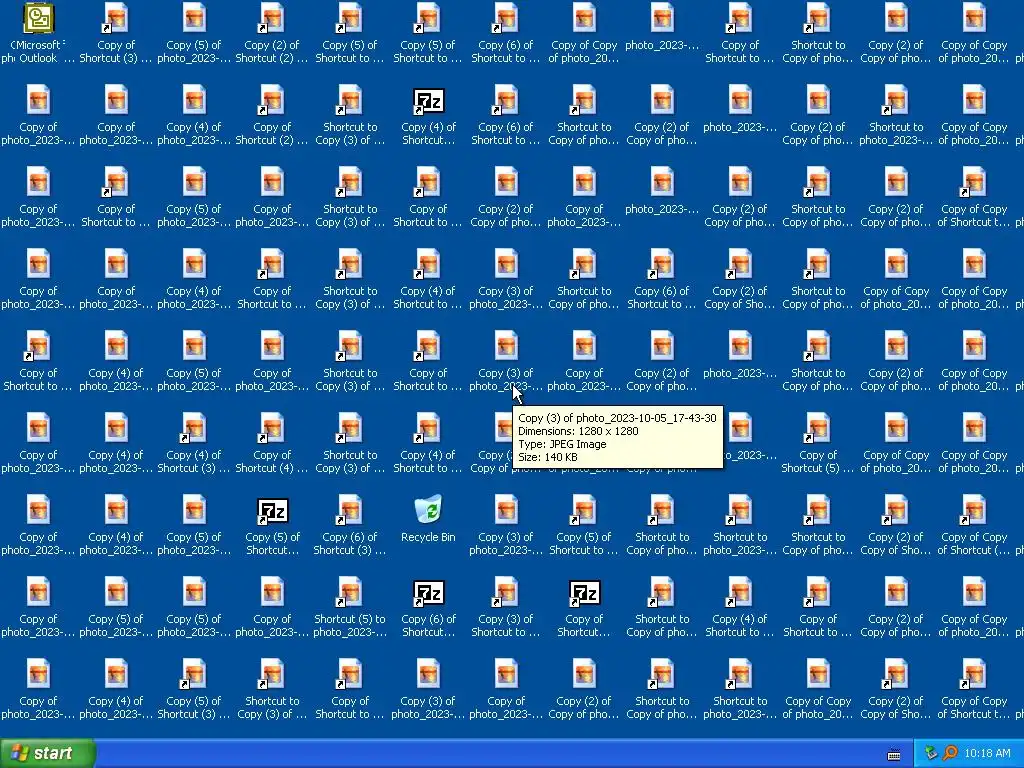Select the 7z icon labeled Copy (5) of Shortcut
The height and width of the screenshot is (768, 1024).
(x=272, y=526)
